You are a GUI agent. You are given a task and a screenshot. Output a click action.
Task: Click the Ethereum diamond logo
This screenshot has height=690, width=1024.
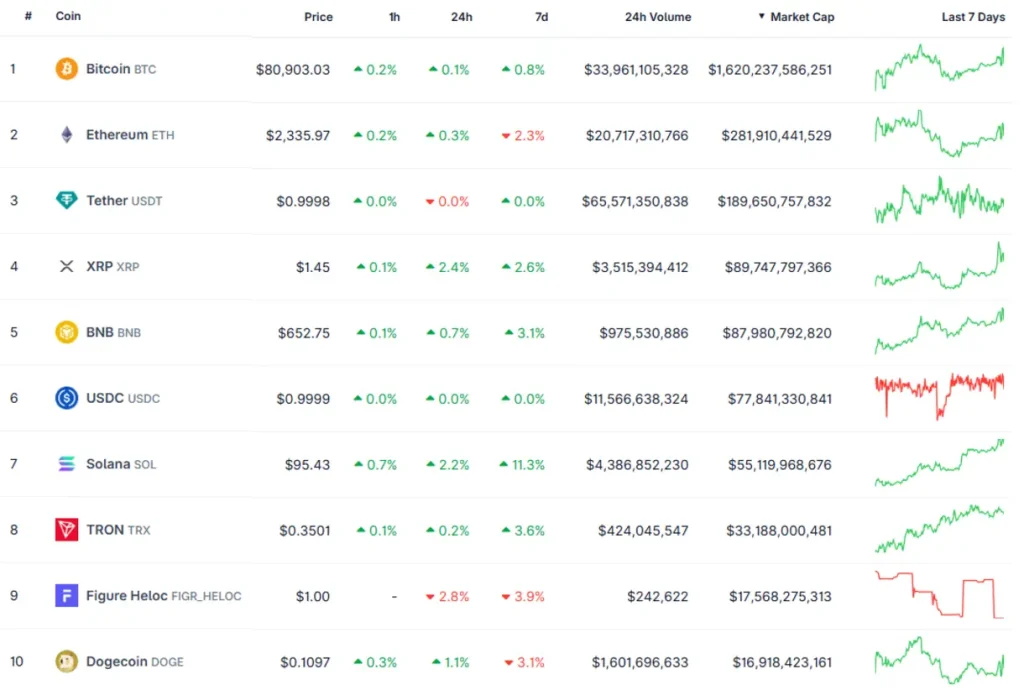pos(66,134)
